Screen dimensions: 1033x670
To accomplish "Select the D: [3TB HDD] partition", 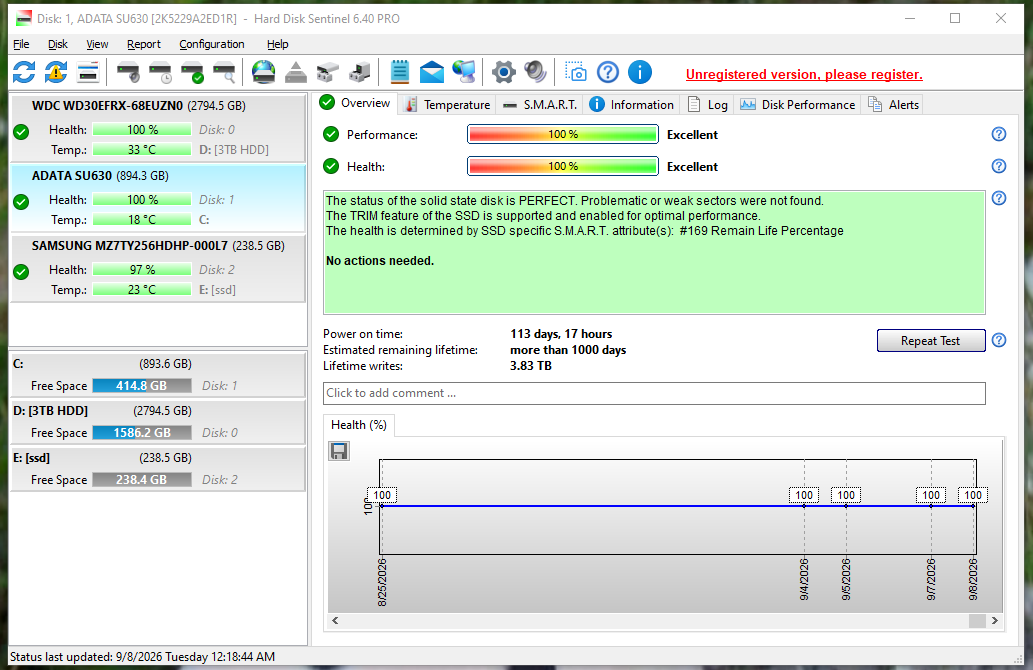I will [158, 422].
